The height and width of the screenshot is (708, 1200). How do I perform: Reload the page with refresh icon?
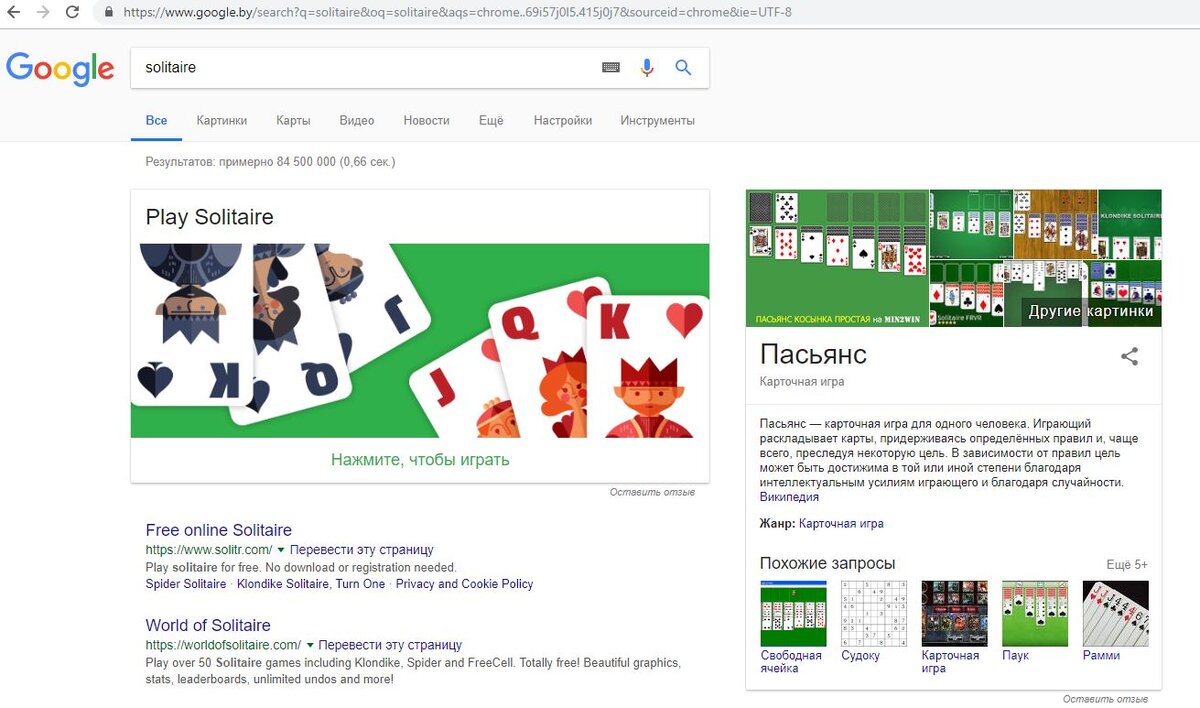click(x=72, y=13)
